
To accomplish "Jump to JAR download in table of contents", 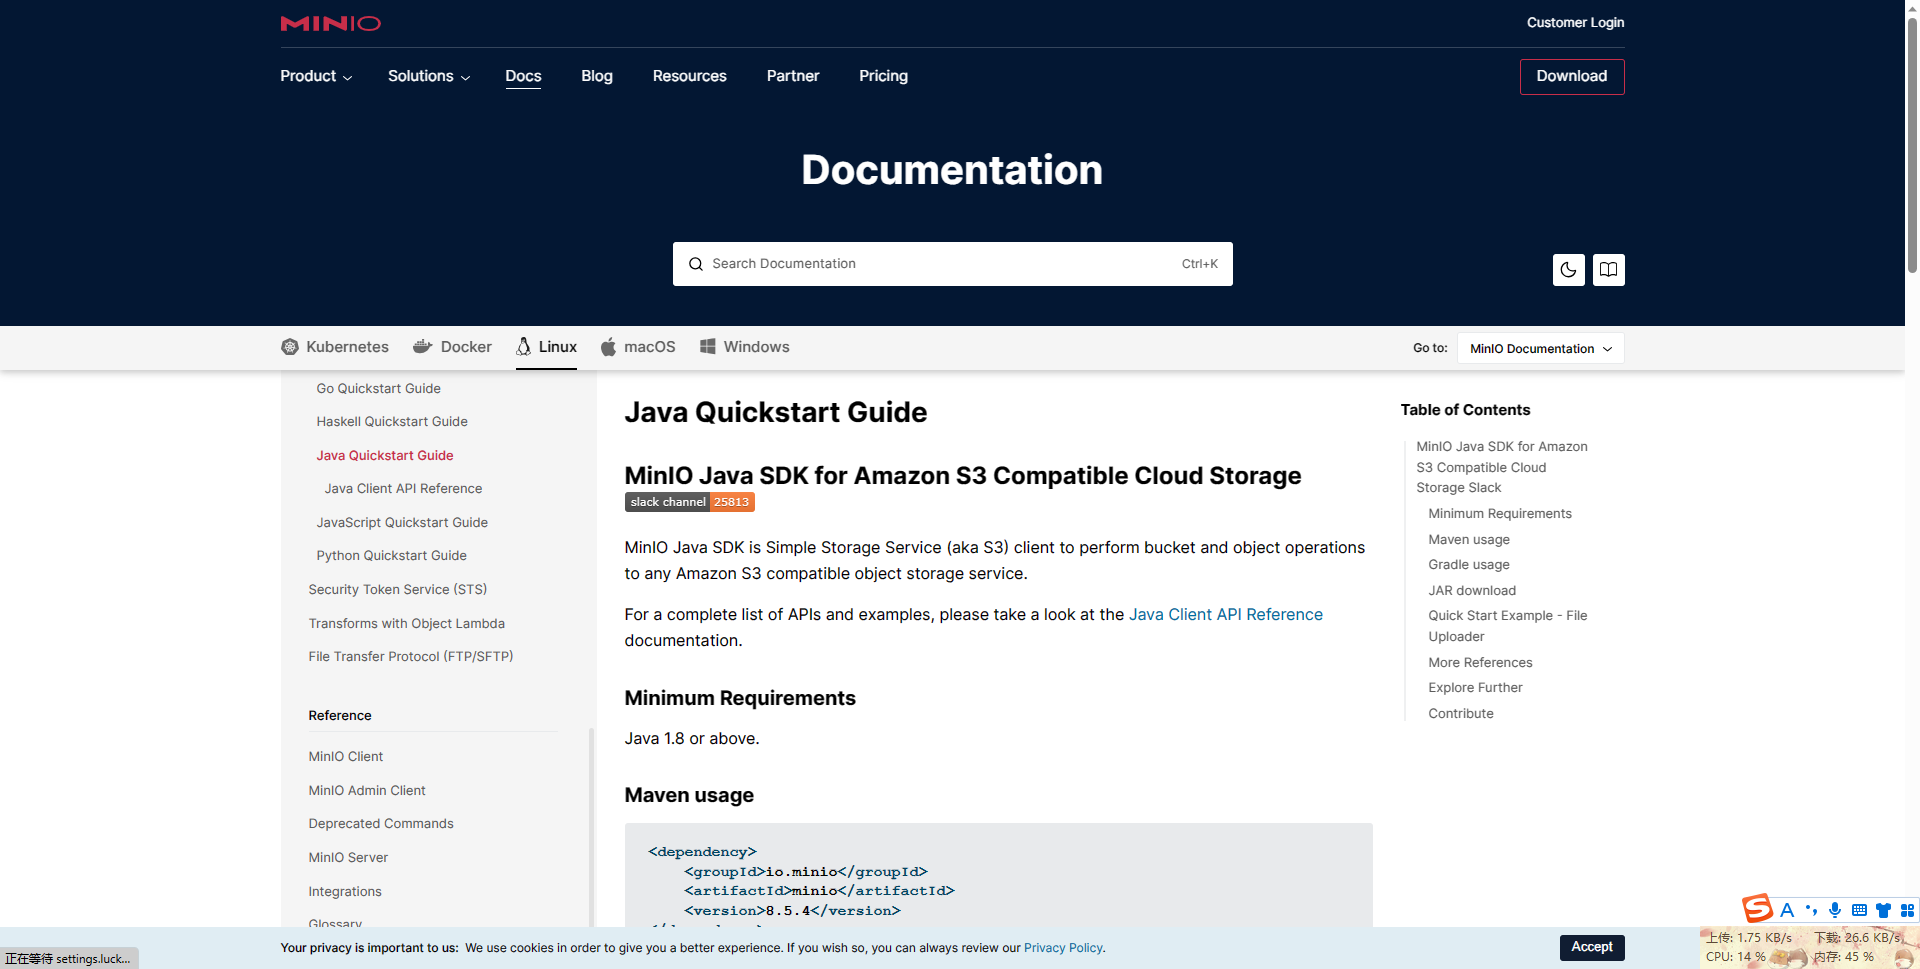I will tap(1472, 590).
